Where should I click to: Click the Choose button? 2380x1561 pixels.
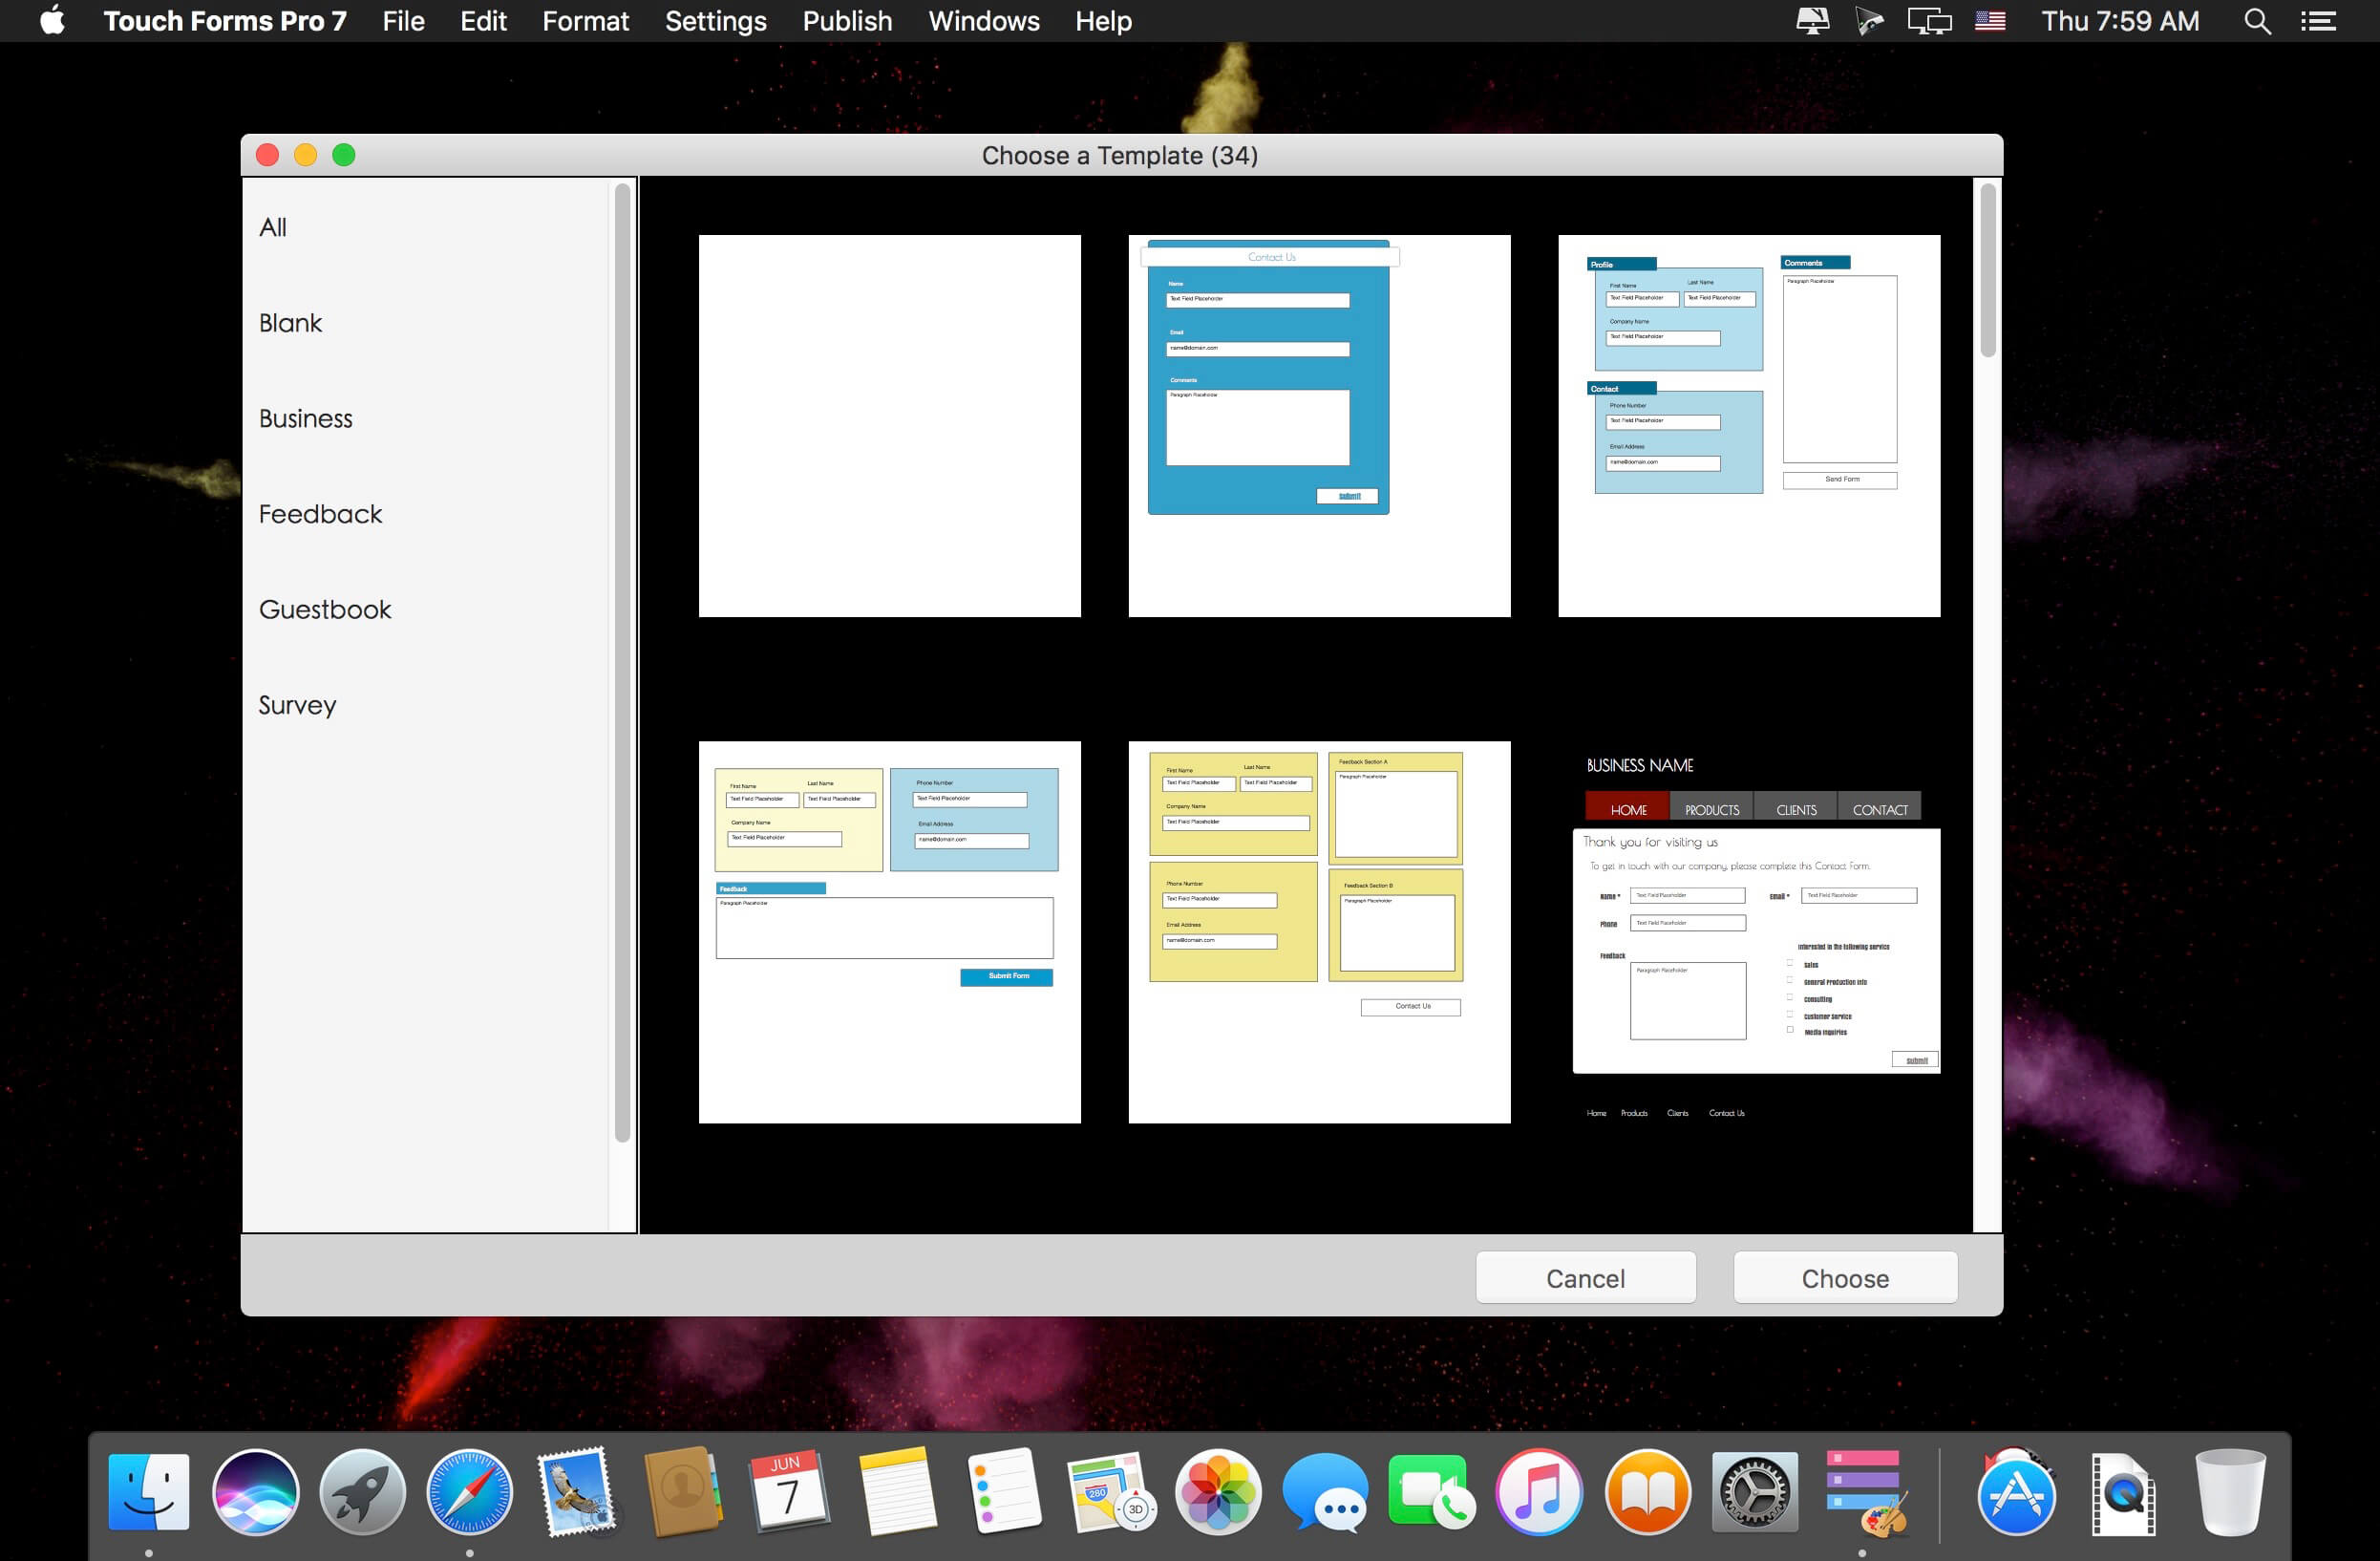[1844, 1276]
